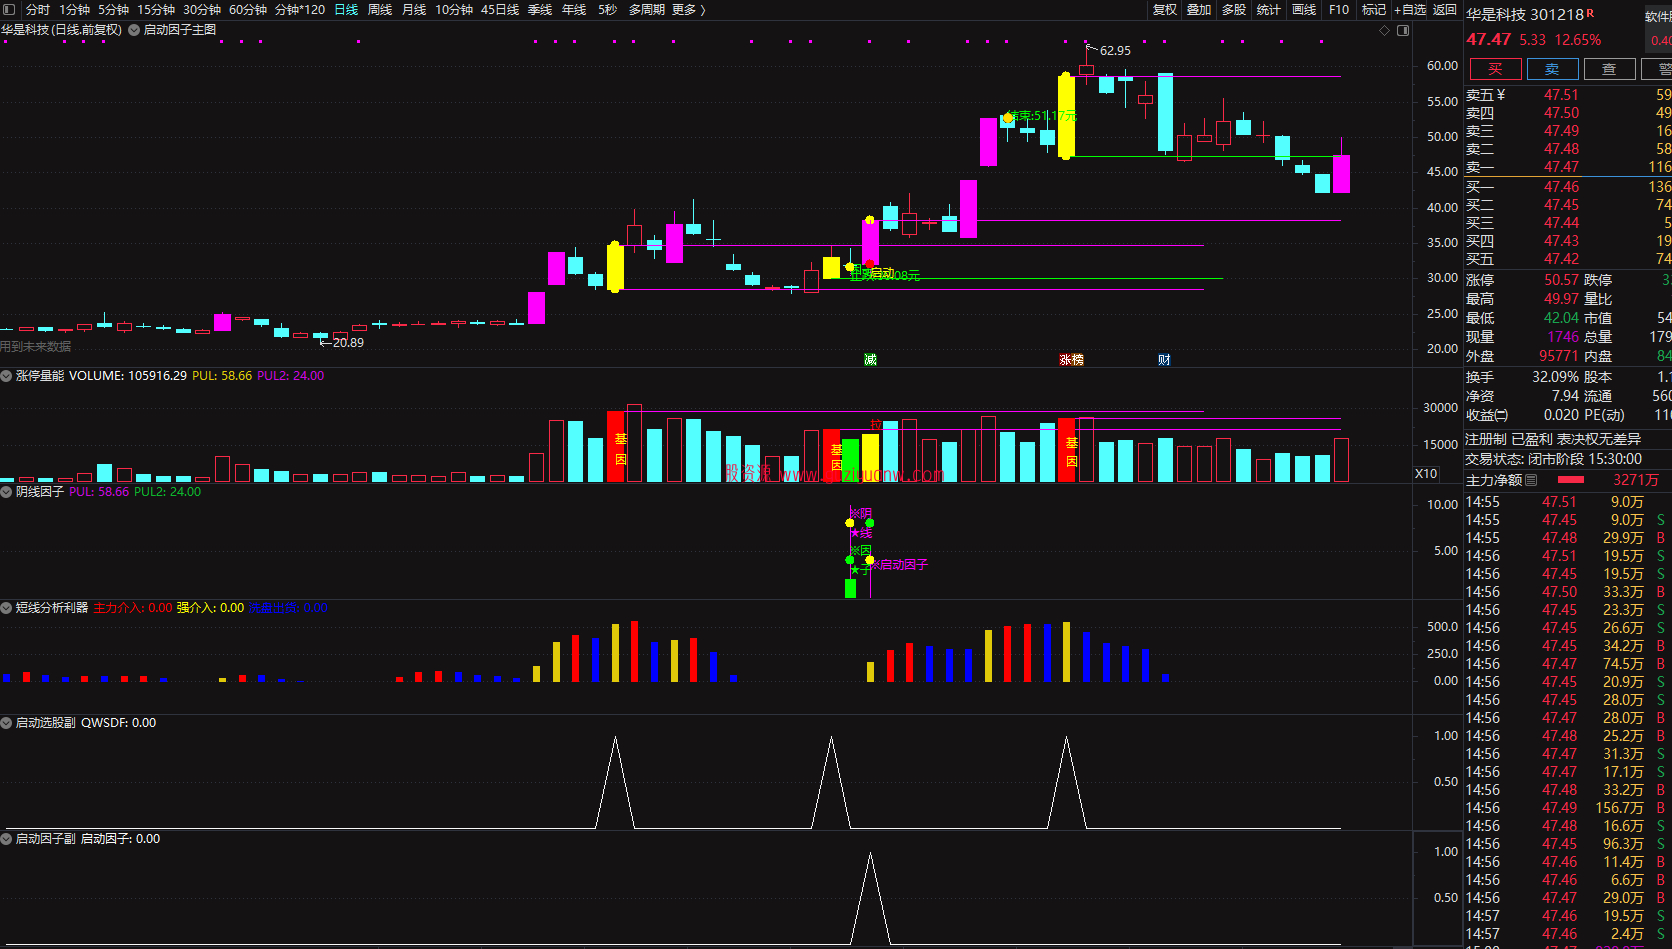Click the diamond icon above the price axis
The height and width of the screenshot is (949, 1672).
pyautogui.click(x=1385, y=30)
